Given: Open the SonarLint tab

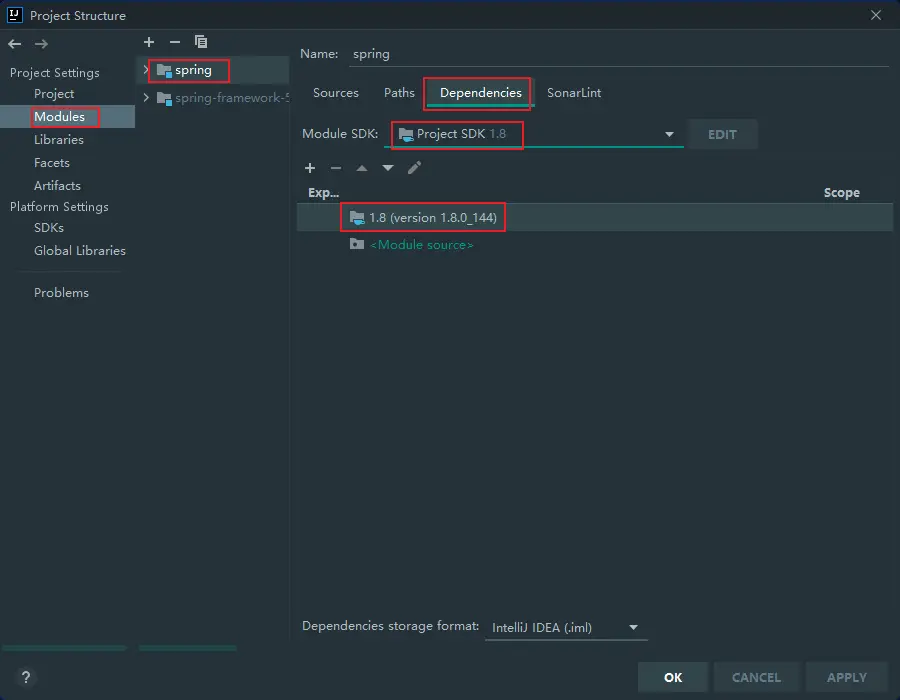Looking at the screenshot, I should pos(574,93).
